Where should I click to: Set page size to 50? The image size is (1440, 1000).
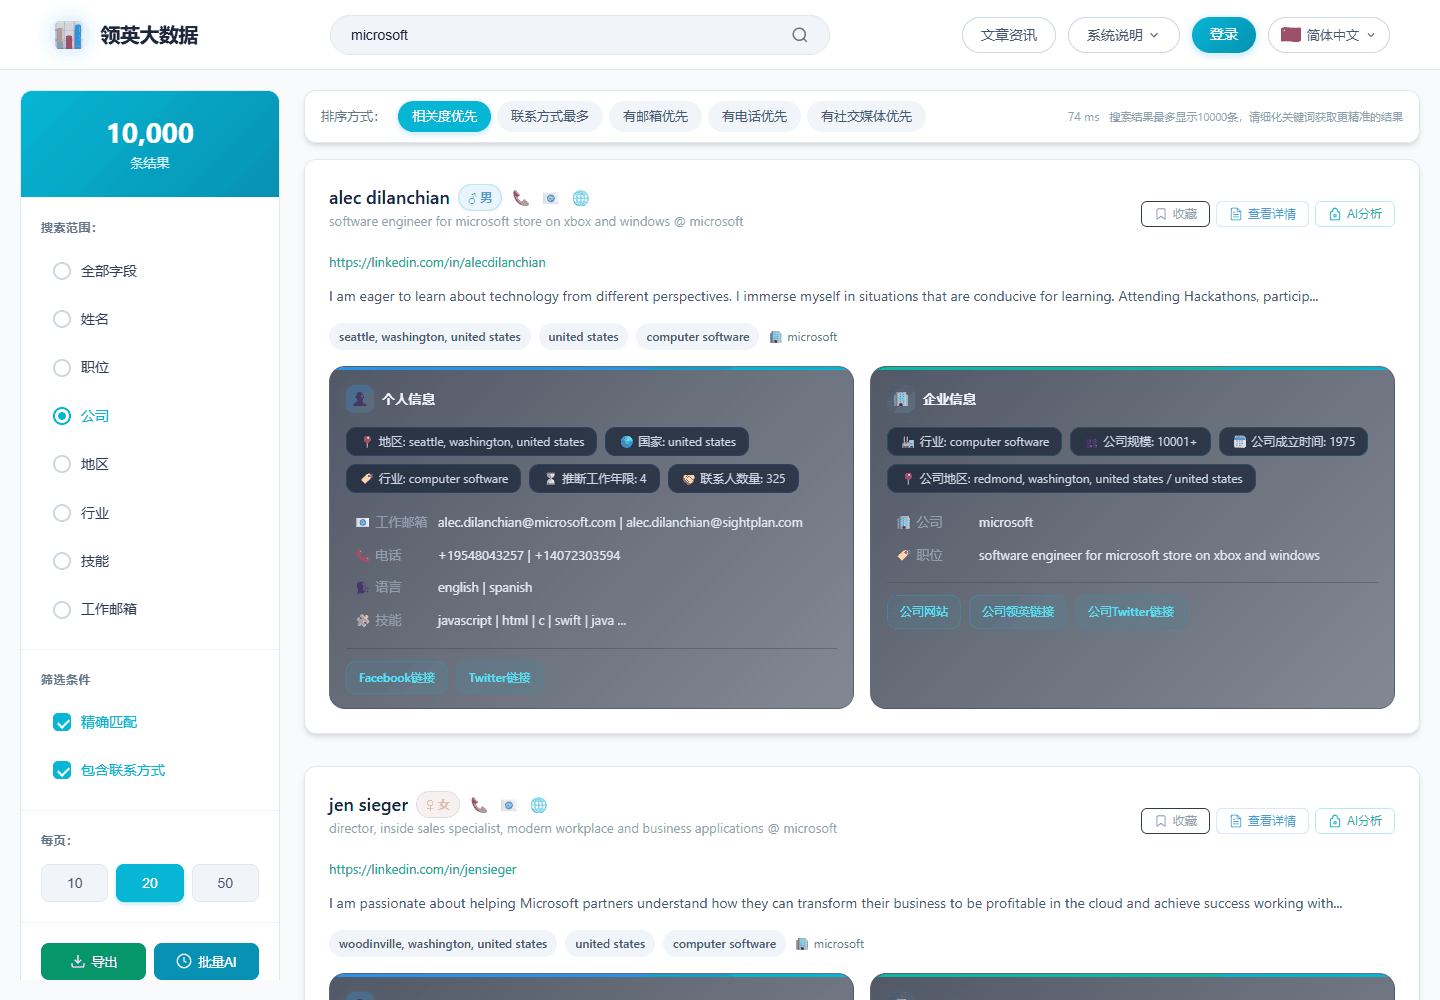225,883
